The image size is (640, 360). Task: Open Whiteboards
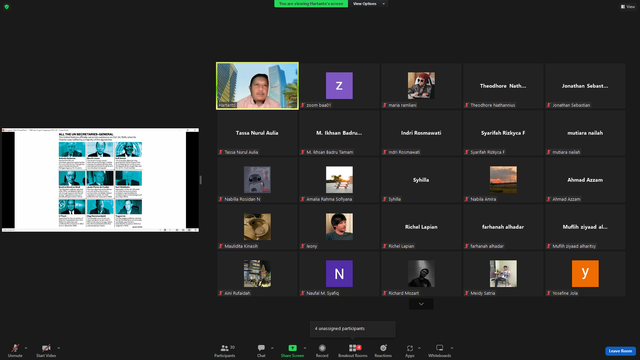(x=439, y=350)
